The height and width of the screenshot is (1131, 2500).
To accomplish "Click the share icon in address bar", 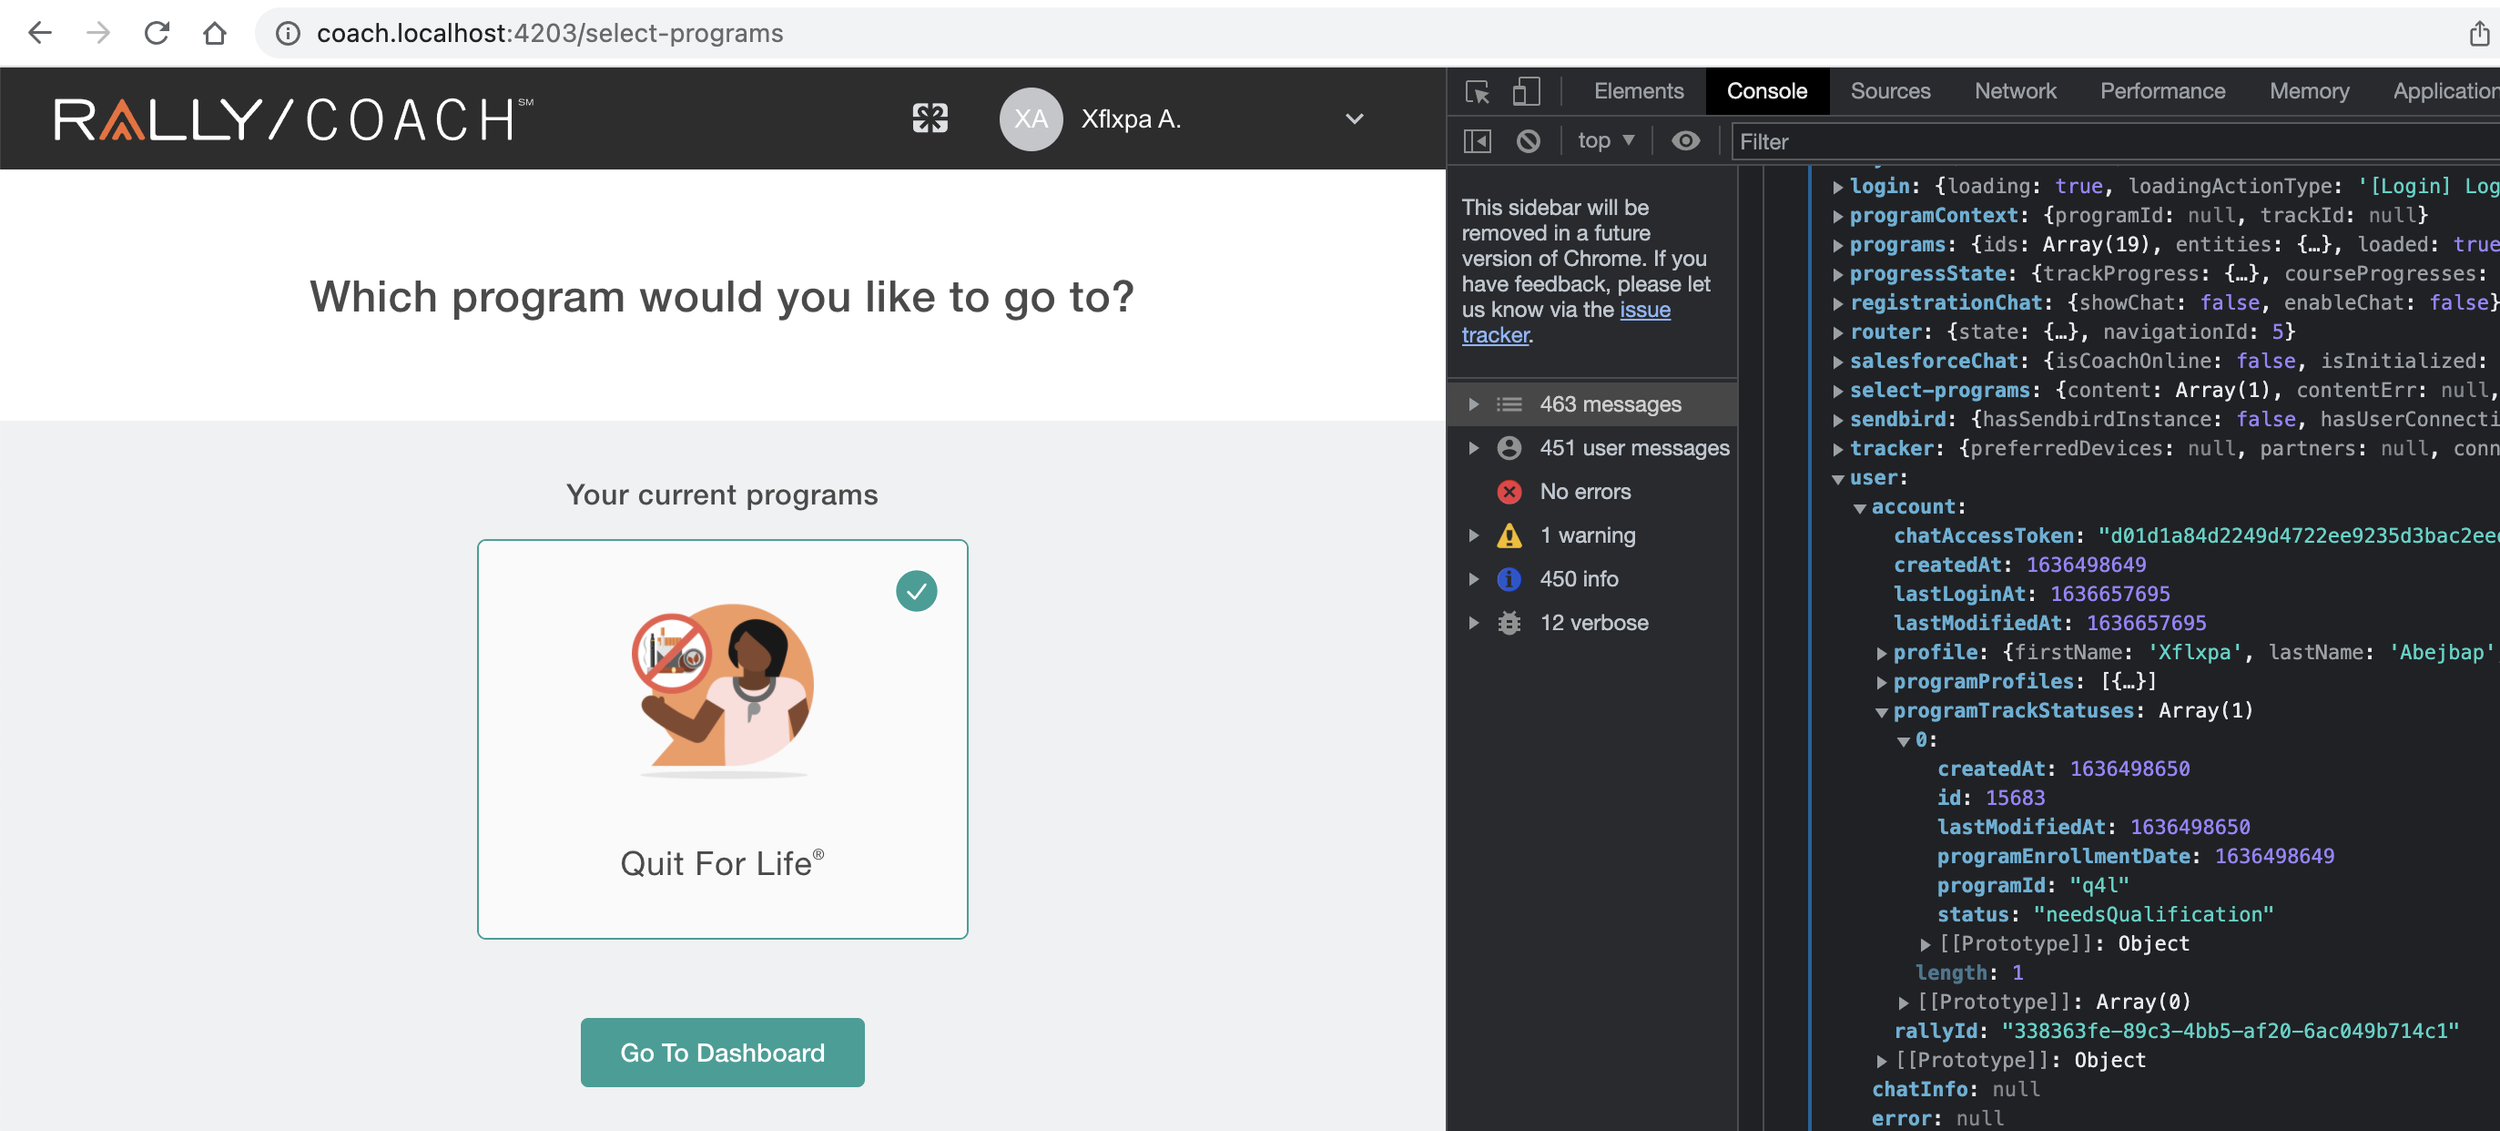I will (2478, 33).
